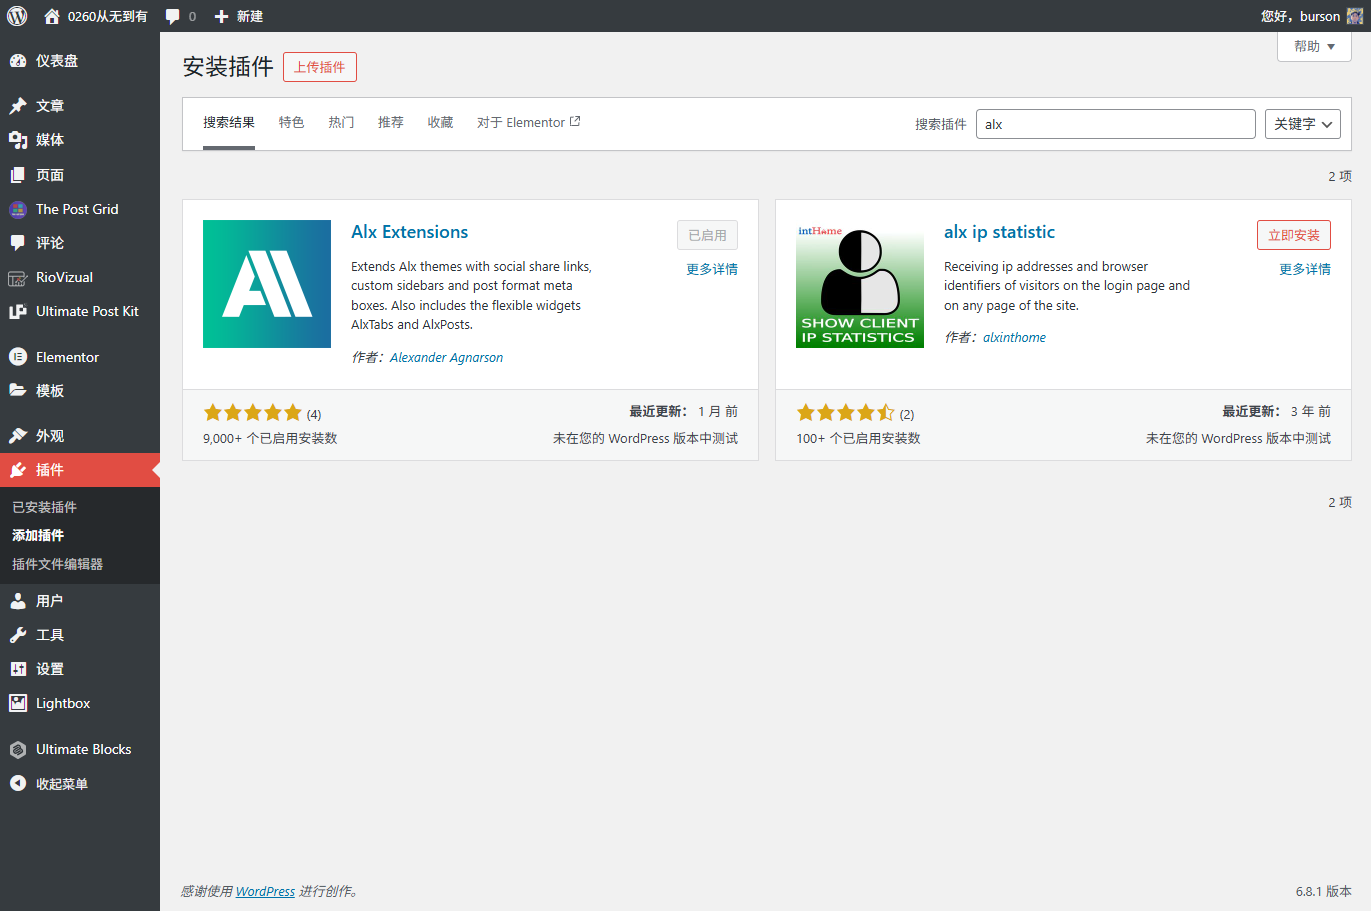Open author link alxinthome

point(1014,338)
